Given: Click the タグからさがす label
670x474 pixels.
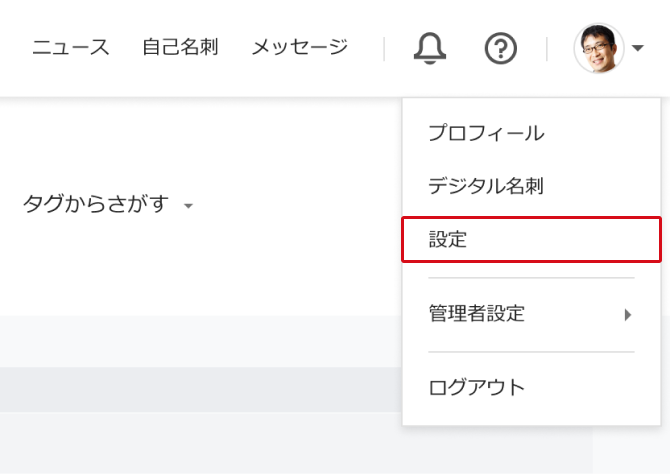Looking at the screenshot, I should click(95, 205).
